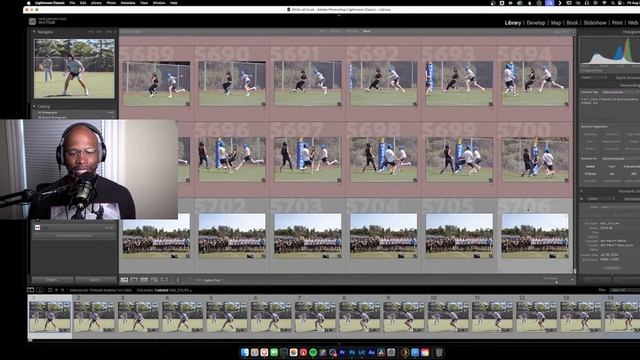Select grid photo 5694
This screenshot has height=360, width=640.
[535, 83]
